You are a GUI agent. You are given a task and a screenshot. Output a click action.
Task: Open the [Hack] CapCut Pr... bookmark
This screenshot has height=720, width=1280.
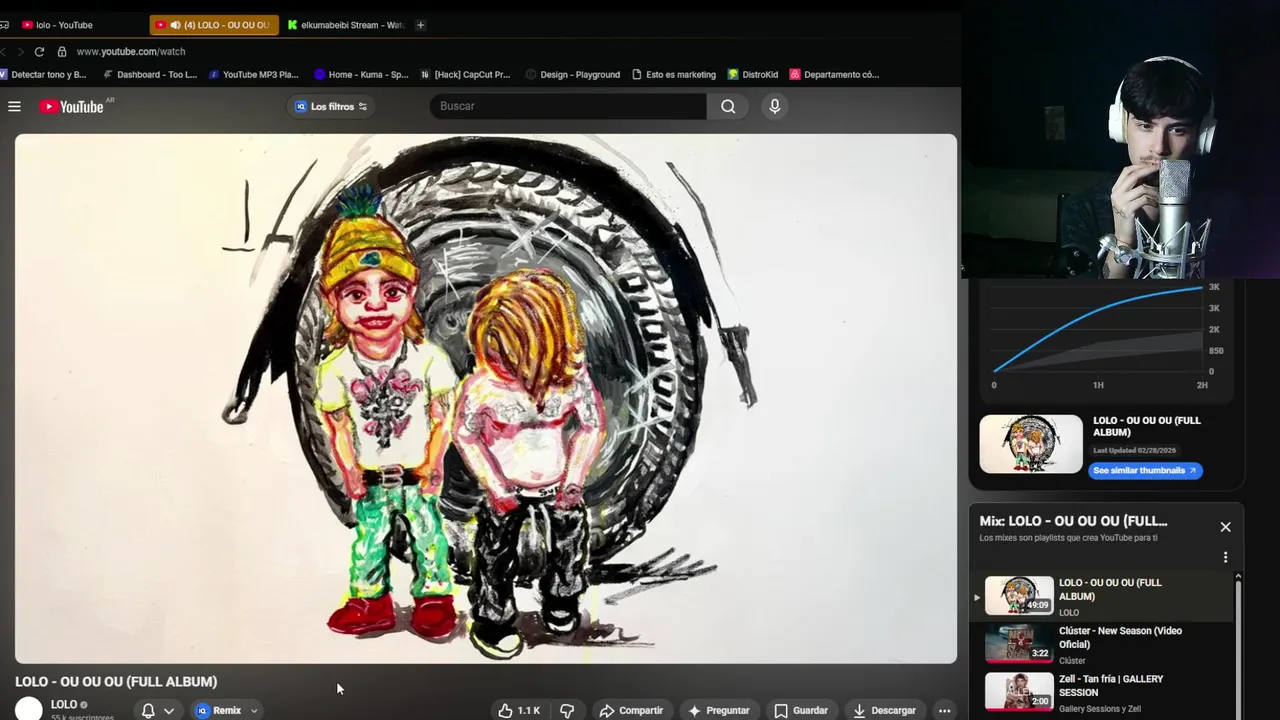(x=465, y=75)
